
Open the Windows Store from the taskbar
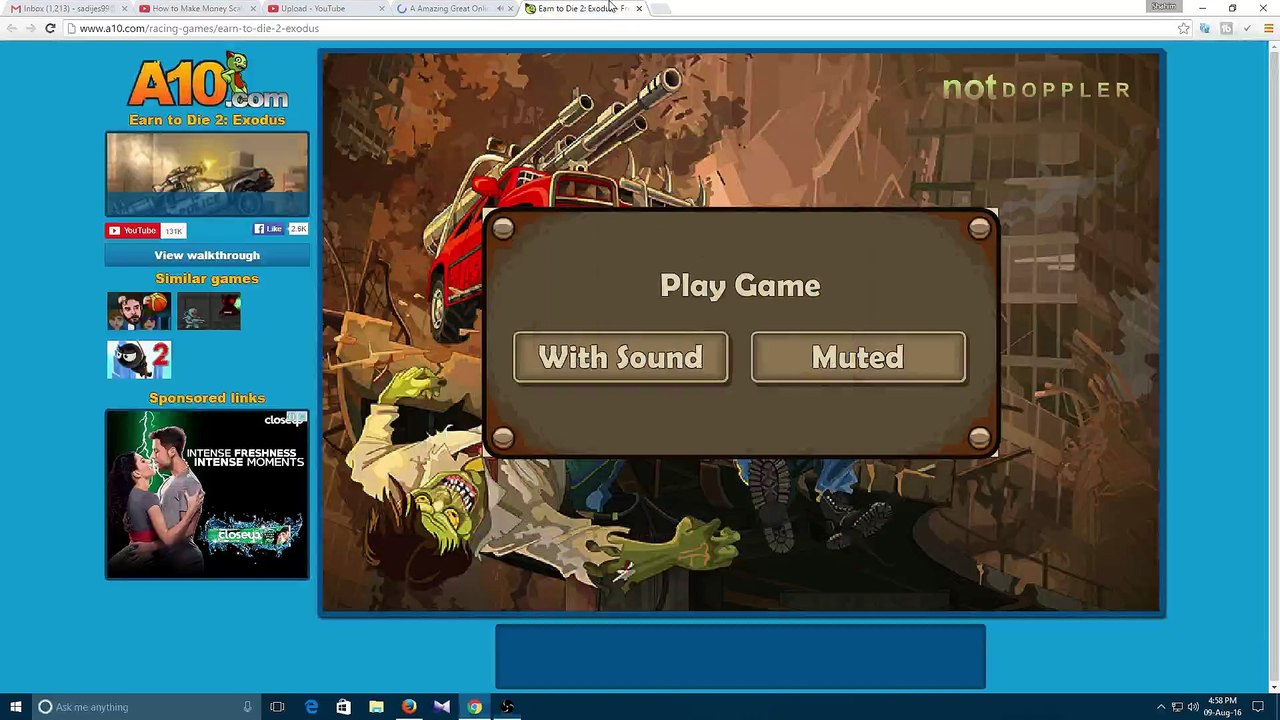343,707
